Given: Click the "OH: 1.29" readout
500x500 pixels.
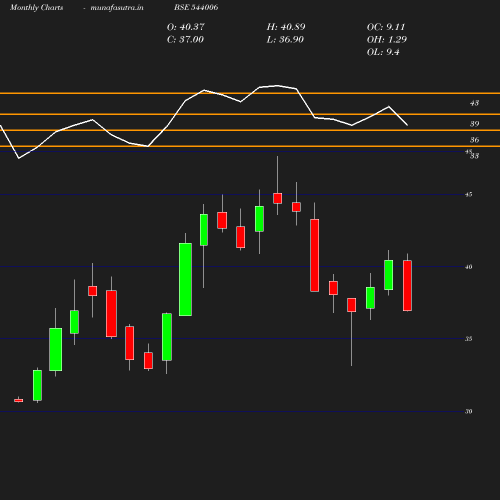Looking at the screenshot, I should coord(387,40).
